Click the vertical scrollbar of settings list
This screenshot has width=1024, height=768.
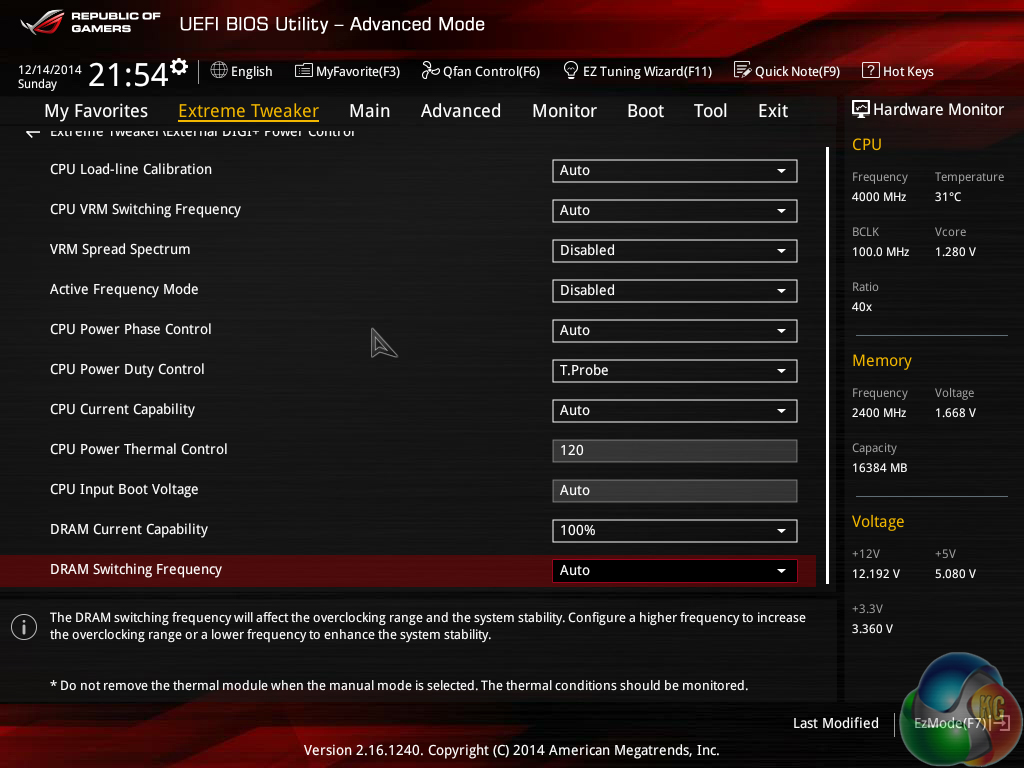click(827, 366)
